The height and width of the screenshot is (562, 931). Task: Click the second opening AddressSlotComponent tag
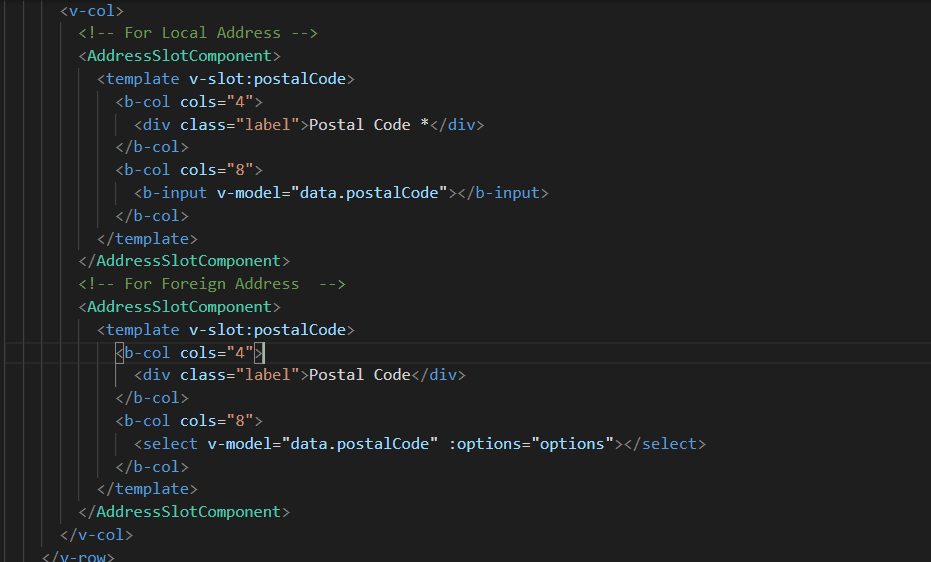pyautogui.click(x=179, y=307)
